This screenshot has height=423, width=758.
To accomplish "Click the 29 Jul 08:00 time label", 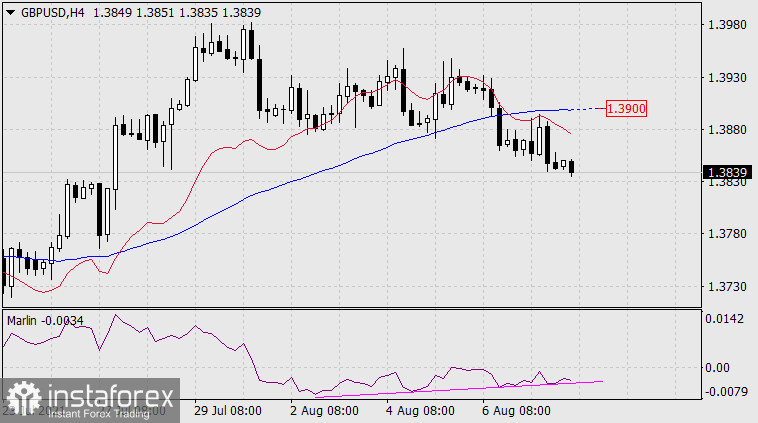I will click(x=227, y=410).
